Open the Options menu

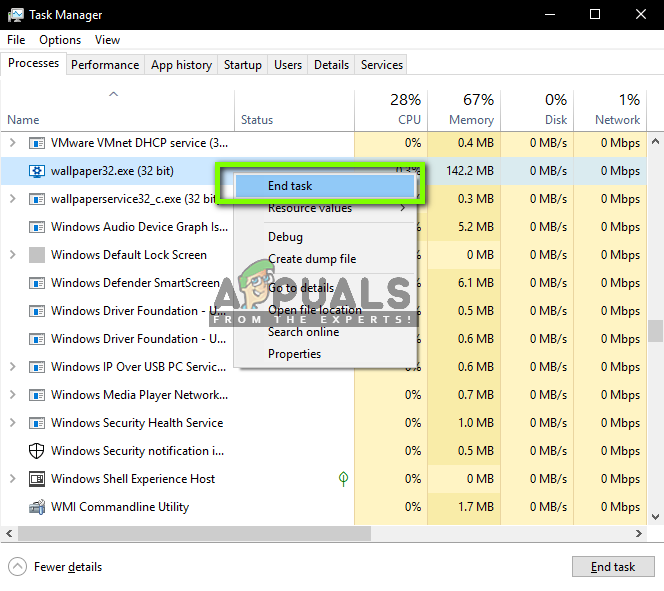coord(60,40)
